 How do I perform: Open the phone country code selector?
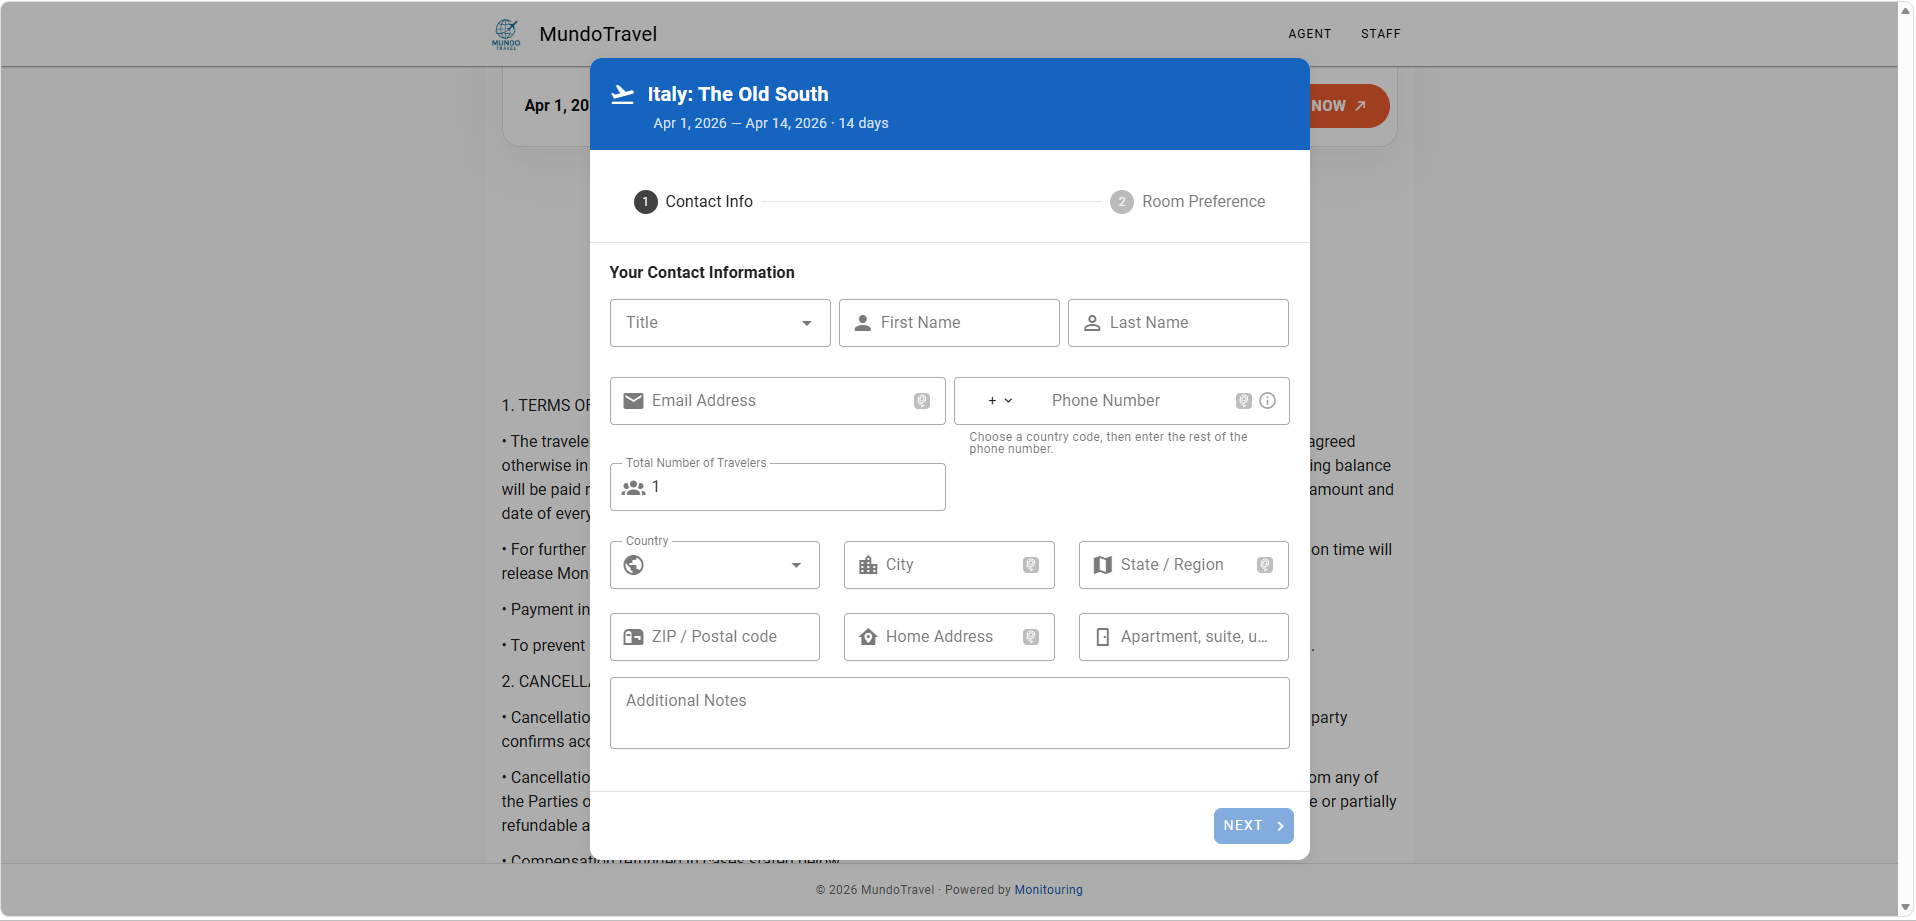click(999, 400)
